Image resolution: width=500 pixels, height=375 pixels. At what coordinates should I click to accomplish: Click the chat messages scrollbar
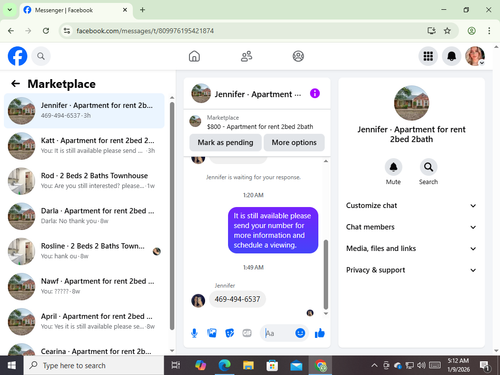point(326,274)
